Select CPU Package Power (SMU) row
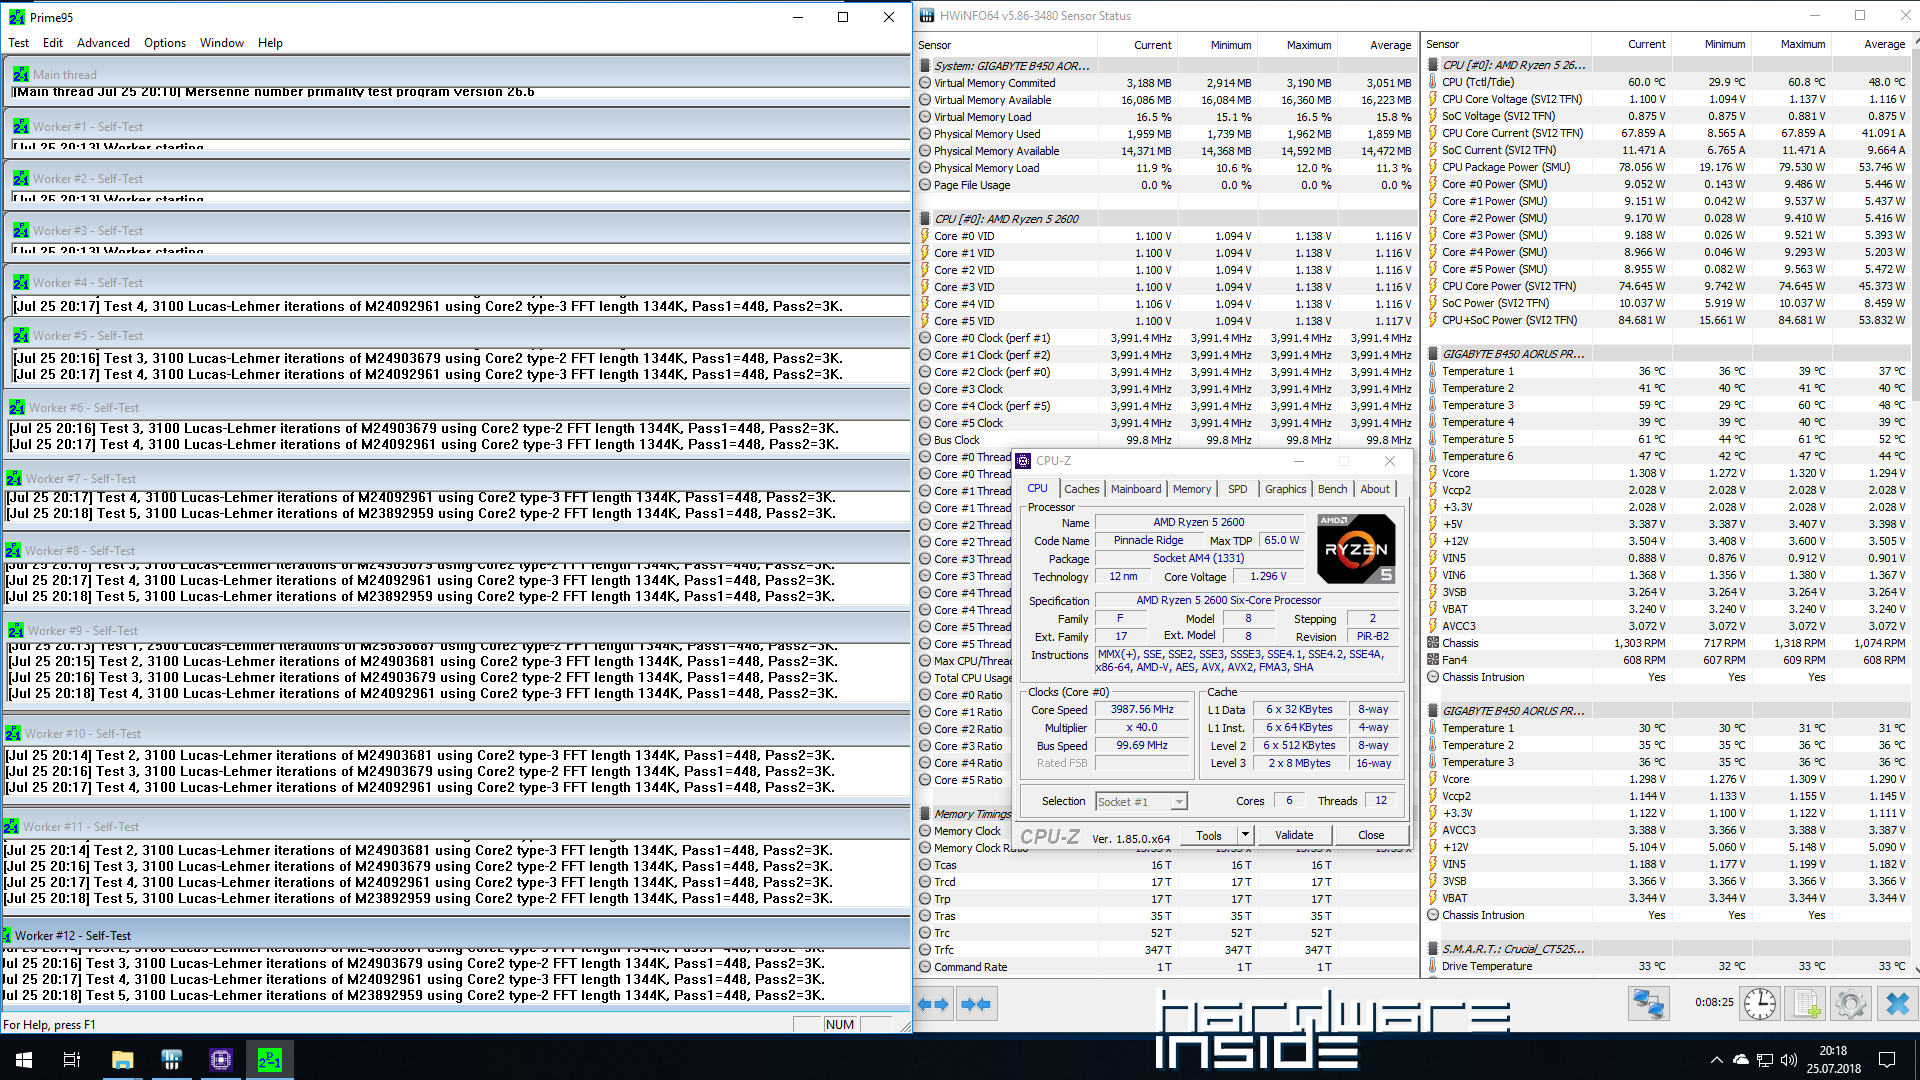 pos(1668,167)
